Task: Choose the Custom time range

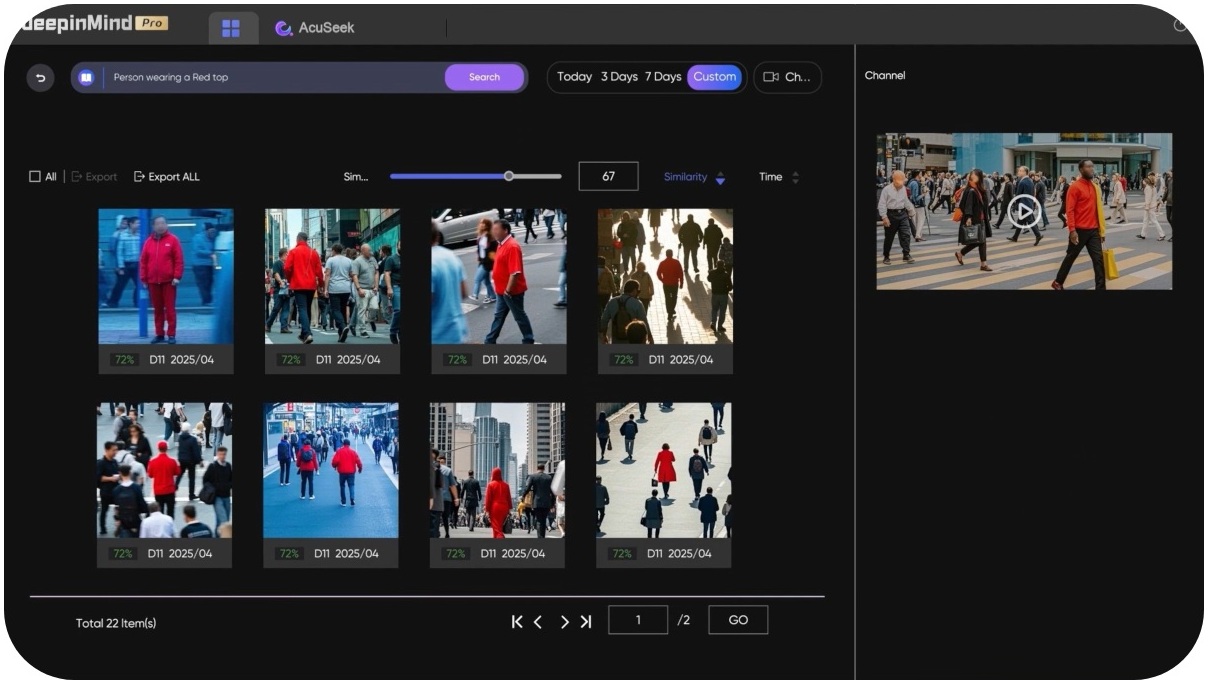Action: click(714, 77)
